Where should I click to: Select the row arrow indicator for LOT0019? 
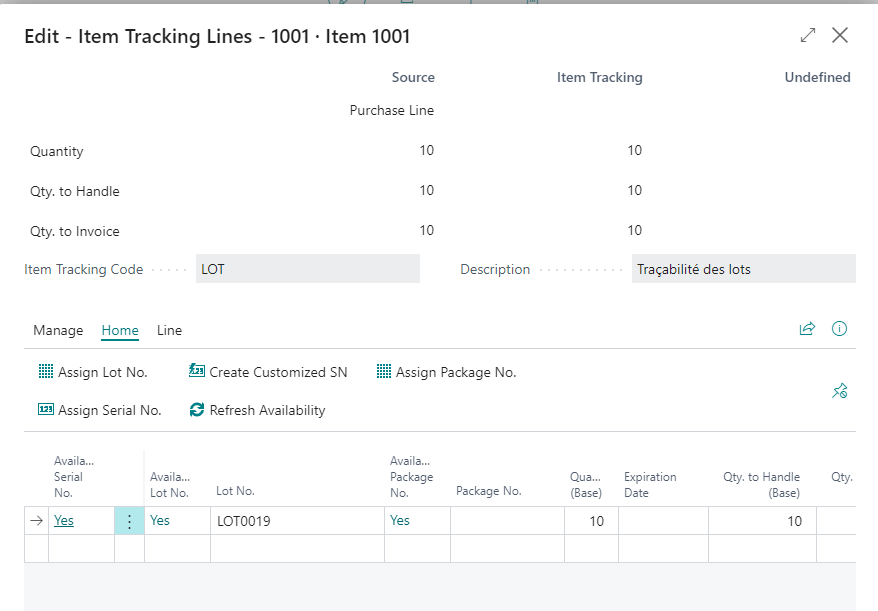36,521
